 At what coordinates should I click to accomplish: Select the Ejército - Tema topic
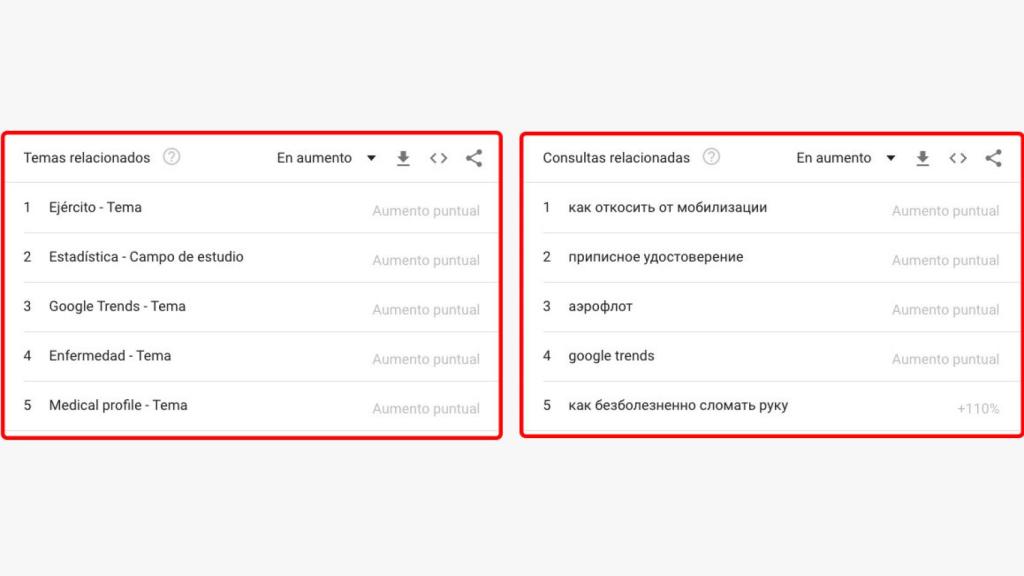click(95, 207)
